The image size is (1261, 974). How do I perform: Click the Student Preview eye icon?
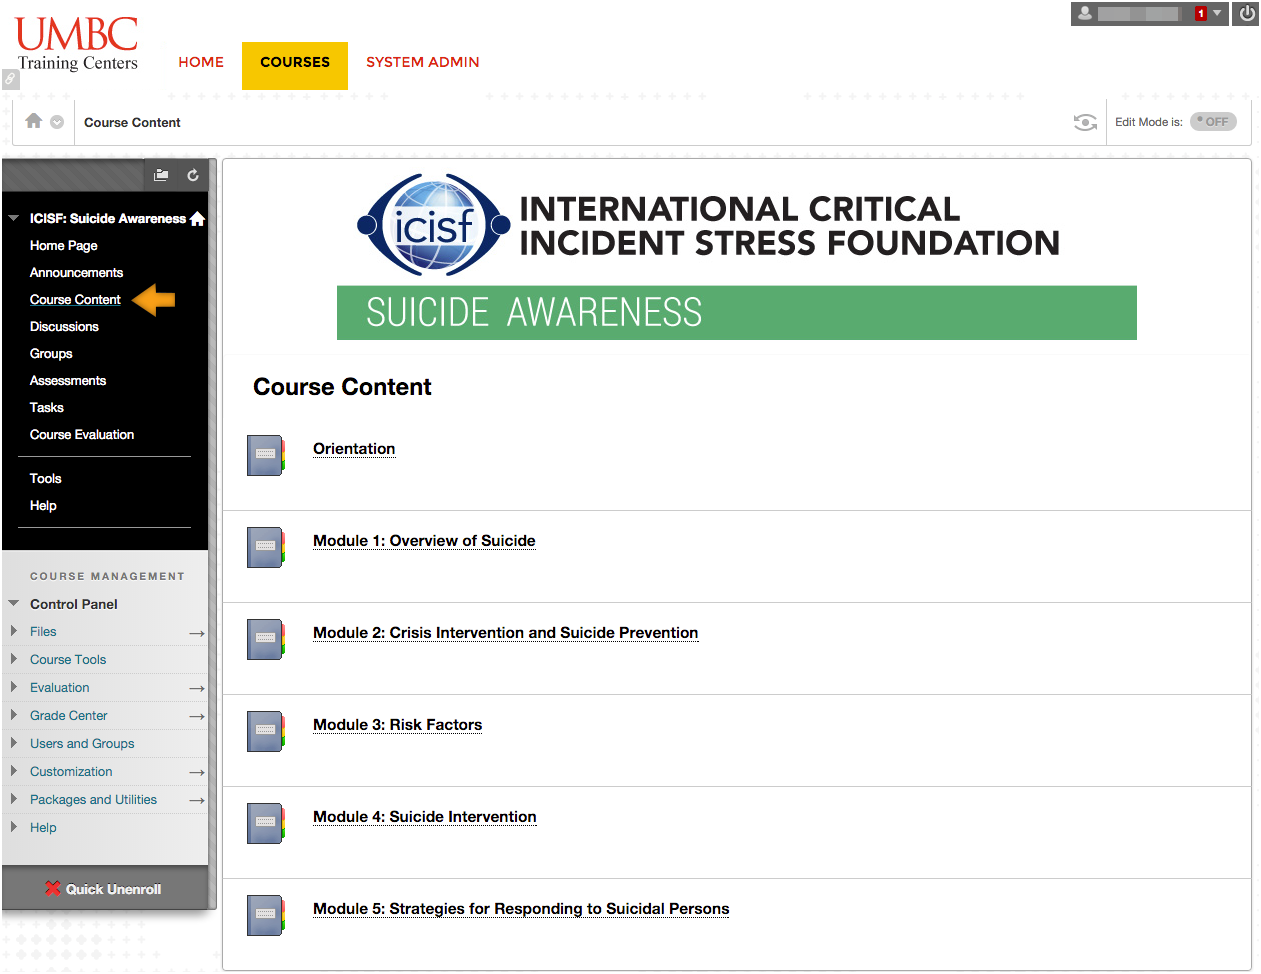click(1085, 122)
